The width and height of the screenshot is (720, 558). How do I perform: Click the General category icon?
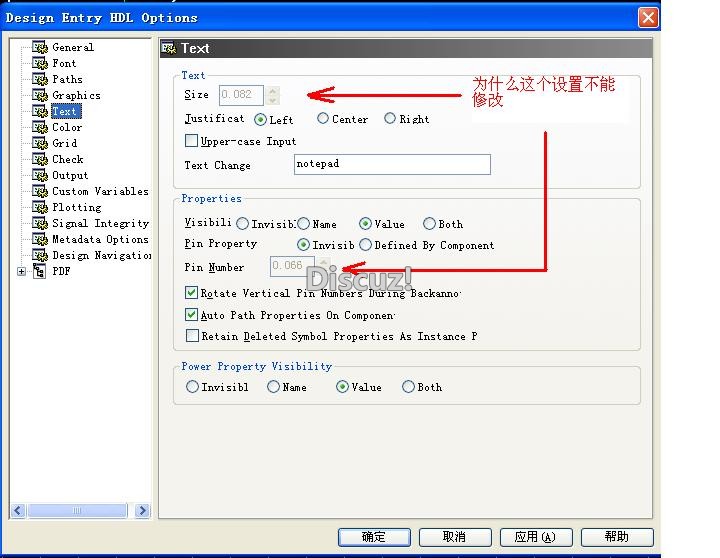click(40, 47)
